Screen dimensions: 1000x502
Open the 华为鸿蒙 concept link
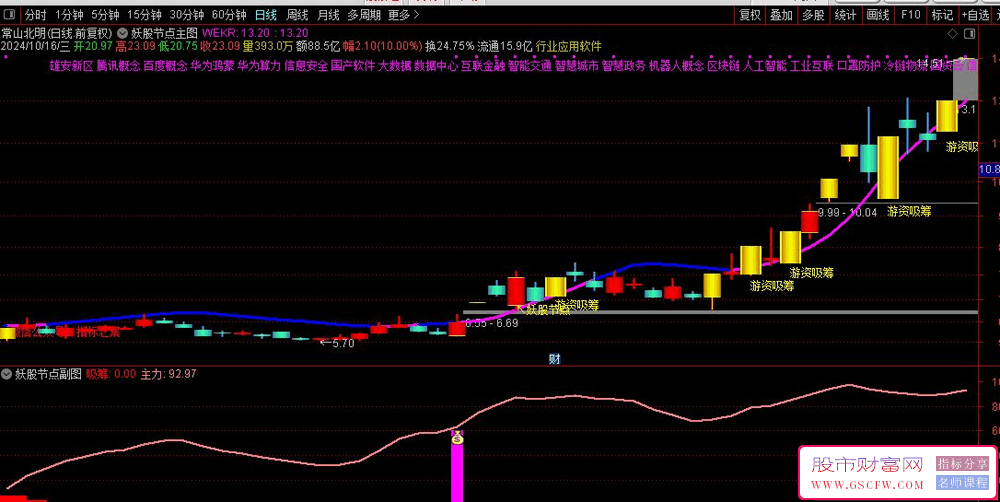212,65
